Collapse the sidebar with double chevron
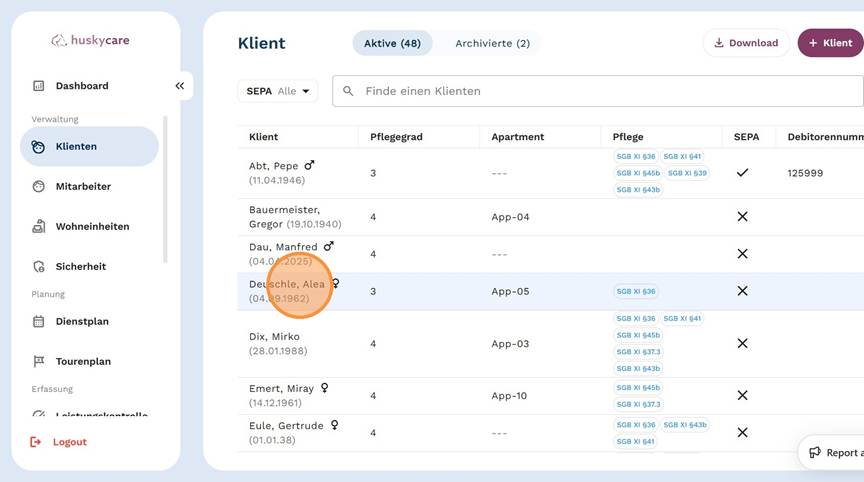 180,86
